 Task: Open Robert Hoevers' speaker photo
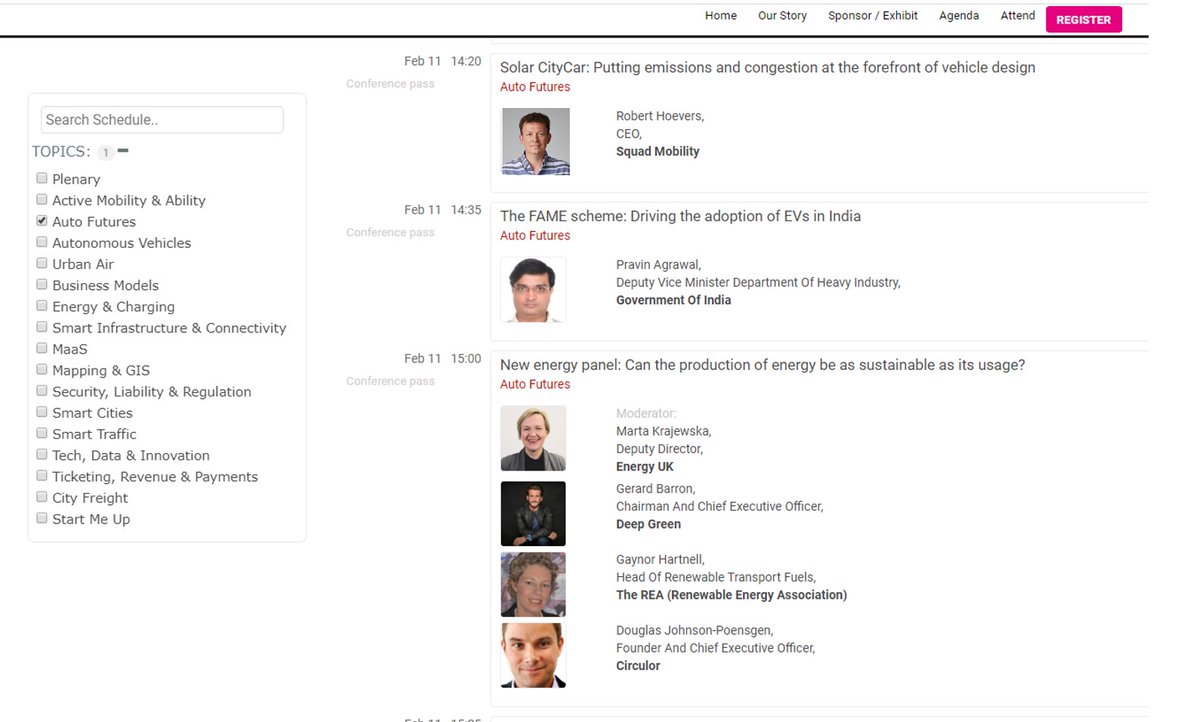(535, 141)
